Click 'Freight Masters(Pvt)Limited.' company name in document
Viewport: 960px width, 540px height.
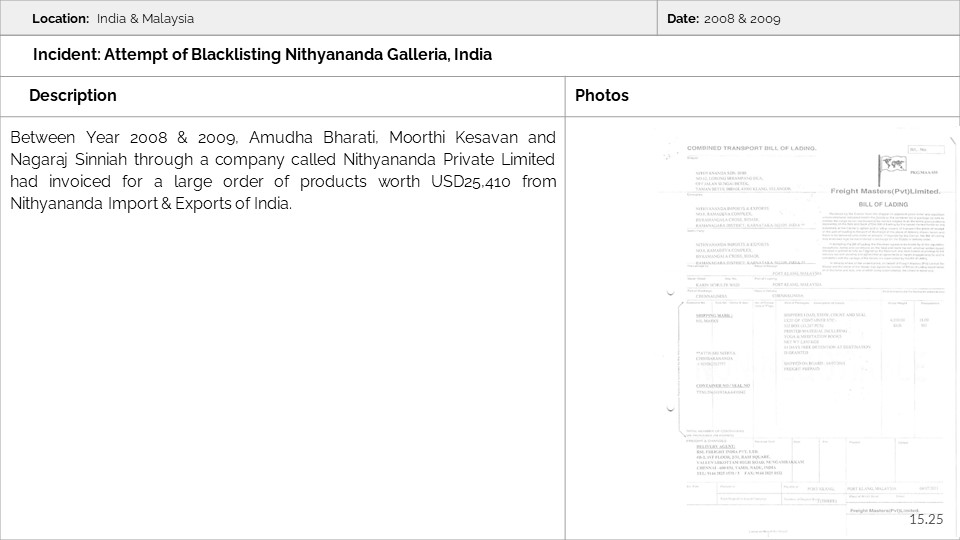tap(885, 190)
